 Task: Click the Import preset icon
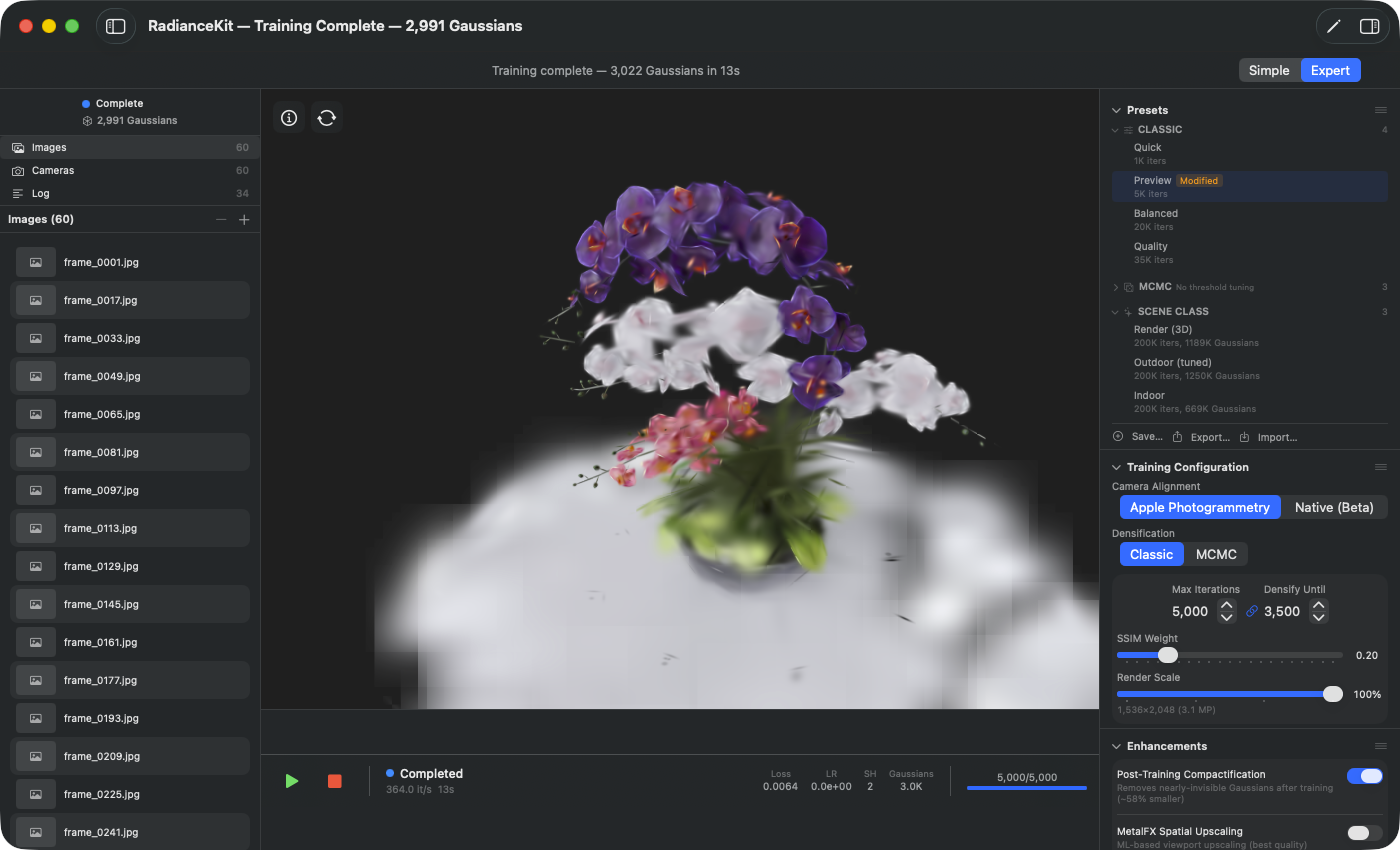pos(1245,437)
